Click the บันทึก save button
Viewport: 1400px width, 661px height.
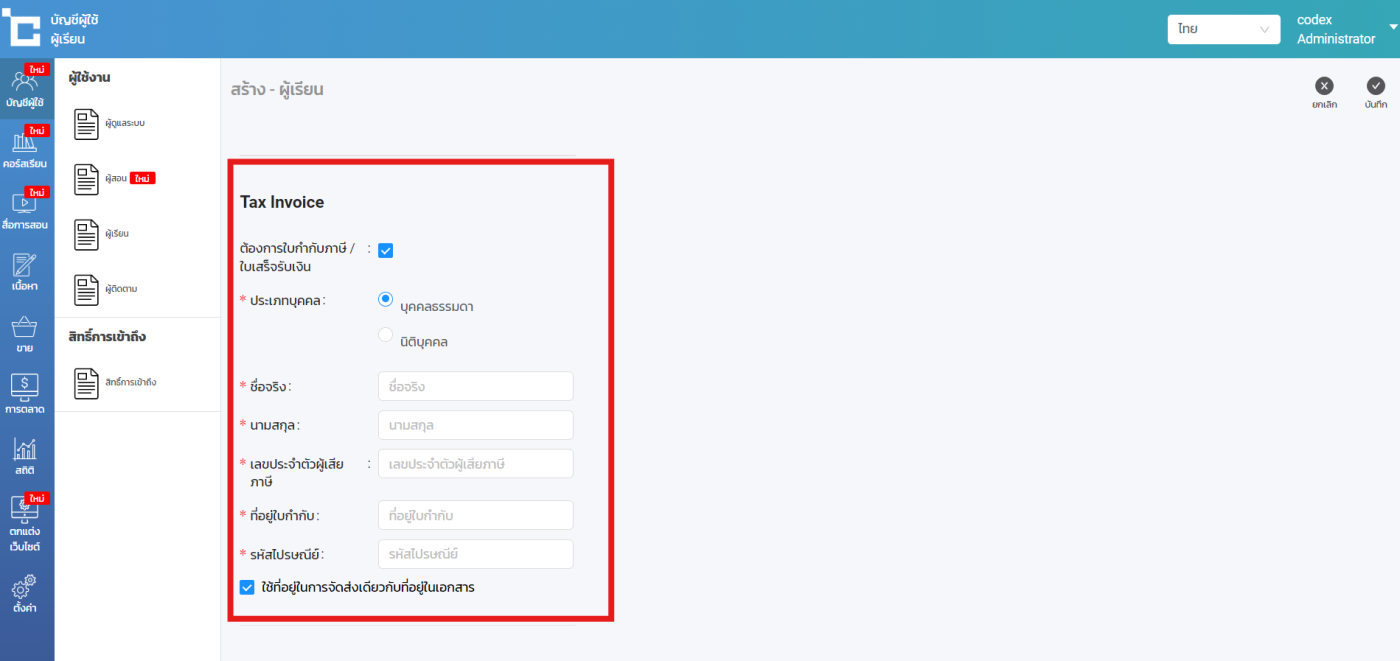pos(1376,93)
